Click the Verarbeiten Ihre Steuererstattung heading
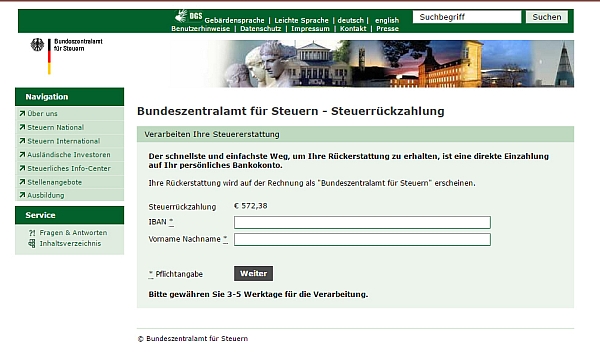The image size is (600, 363). [212, 134]
